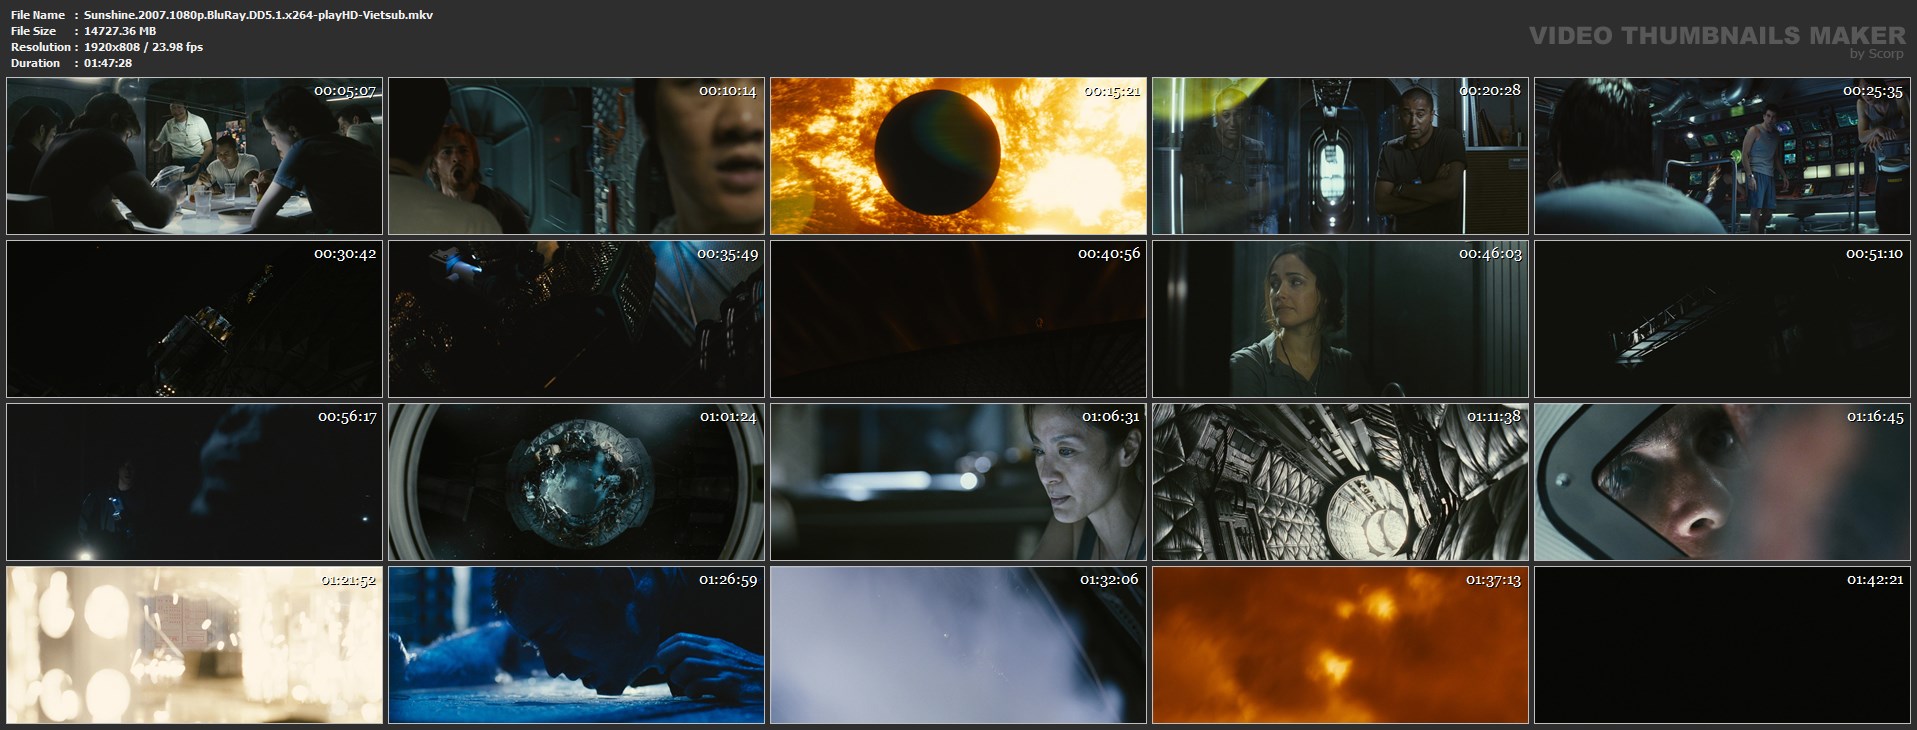
Task: Select the thumbnail at 00:35:49
Action: 577,320
